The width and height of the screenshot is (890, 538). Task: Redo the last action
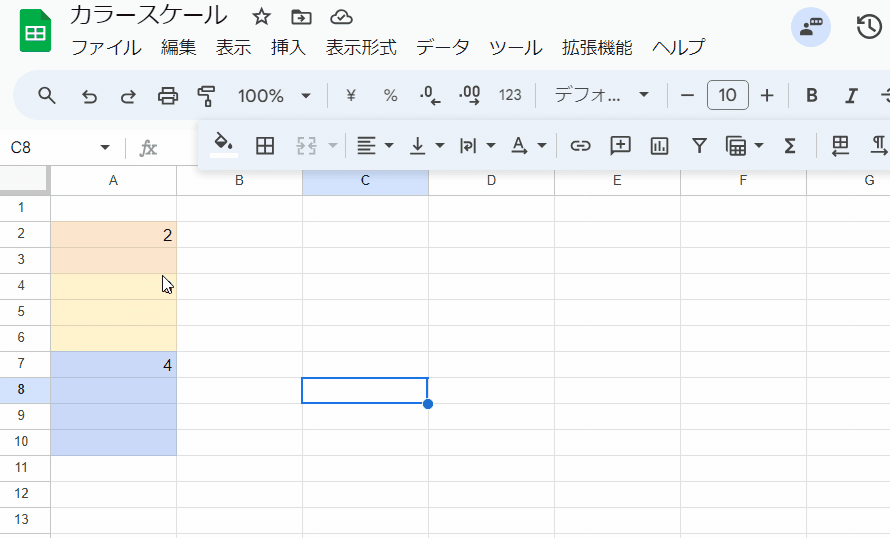128,96
